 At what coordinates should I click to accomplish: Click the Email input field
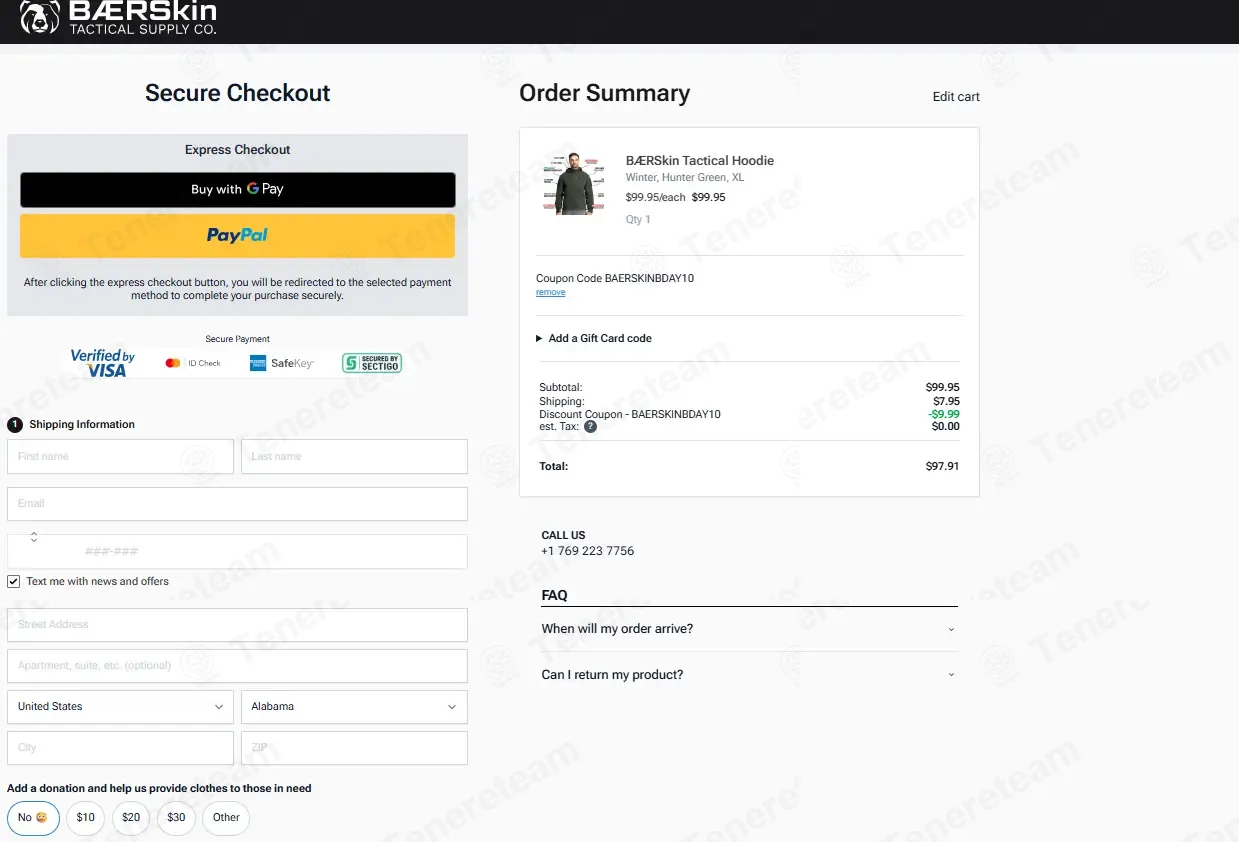point(237,504)
